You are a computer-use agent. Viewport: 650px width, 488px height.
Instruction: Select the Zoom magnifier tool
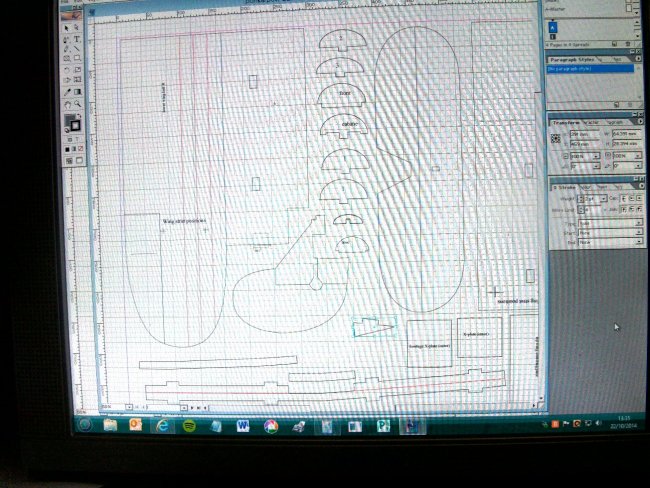point(77,103)
